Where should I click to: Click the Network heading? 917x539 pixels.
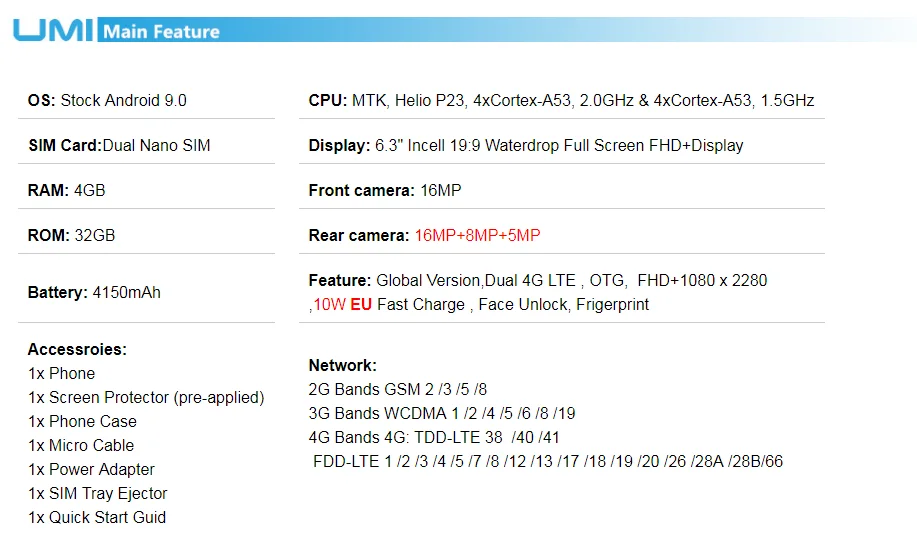pyautogui.click(x=343, y=365)
